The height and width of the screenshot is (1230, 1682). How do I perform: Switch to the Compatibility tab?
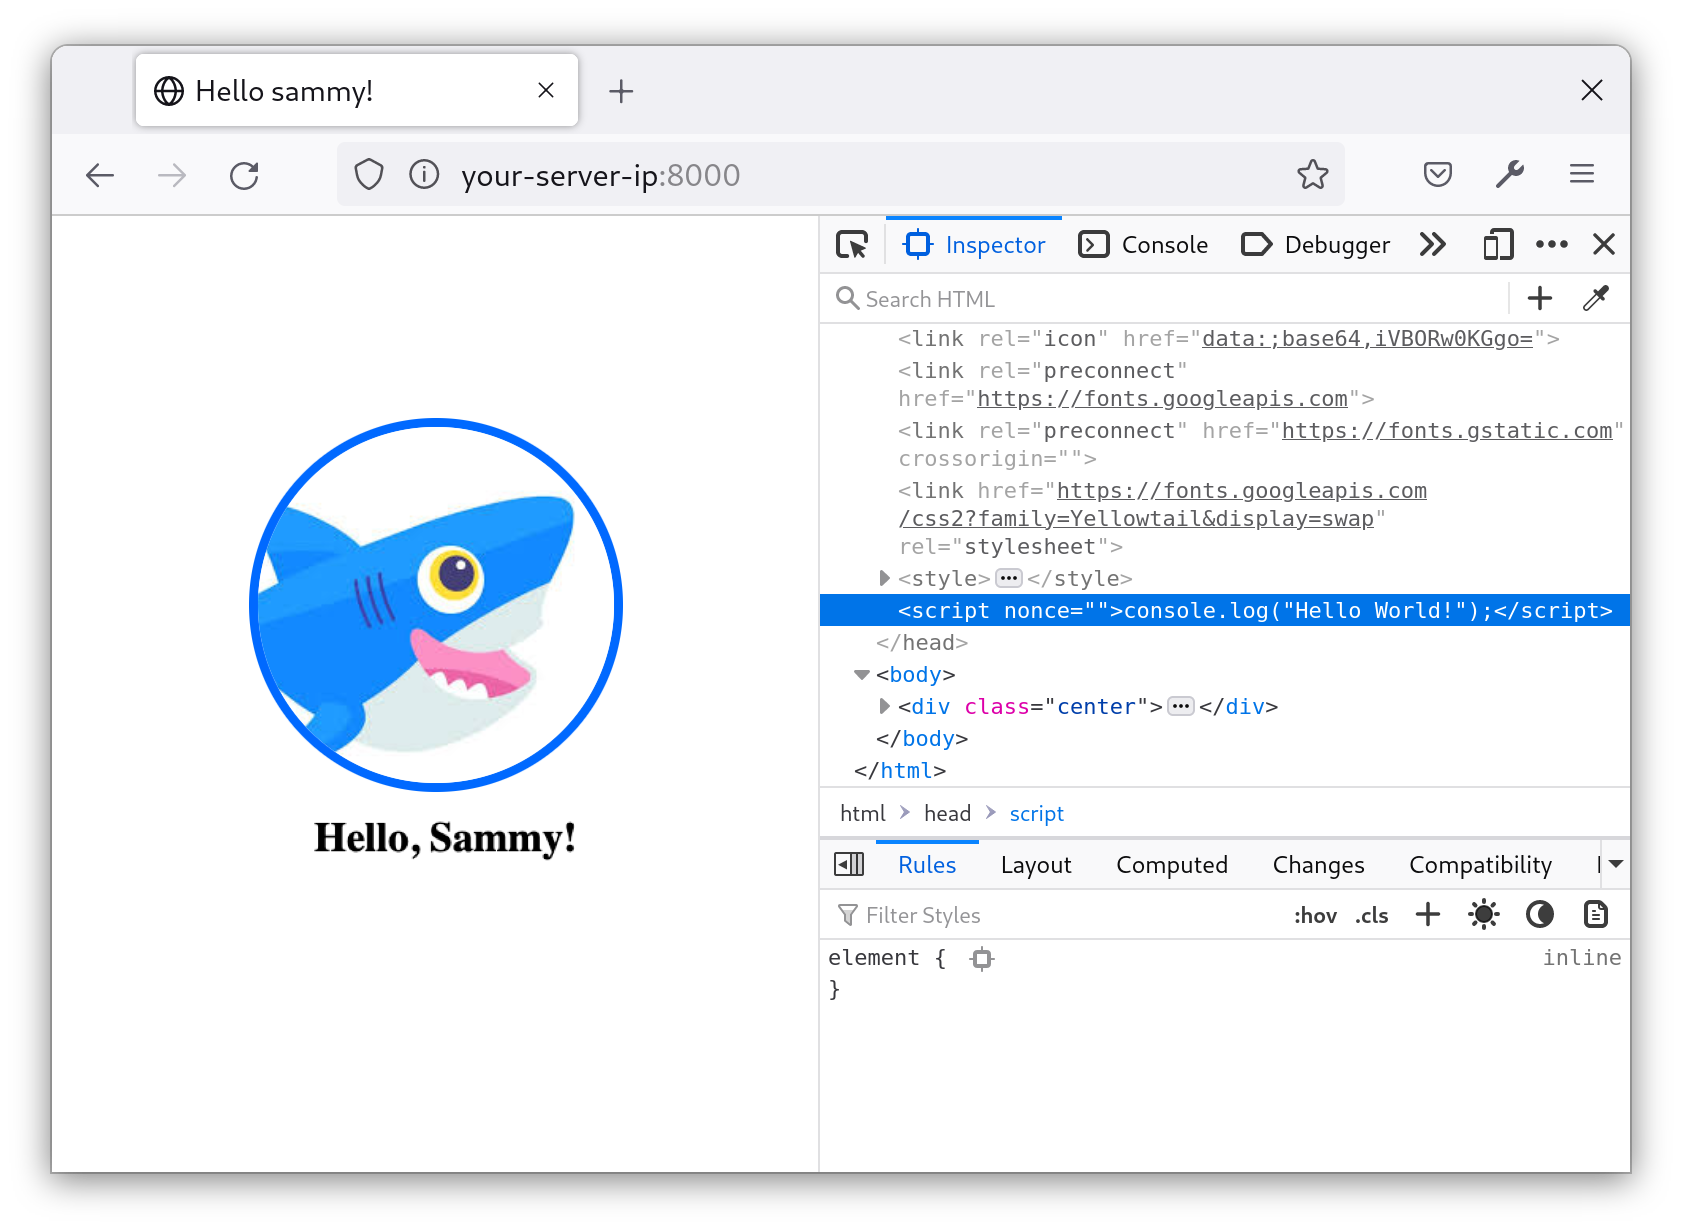point(1480,865)
